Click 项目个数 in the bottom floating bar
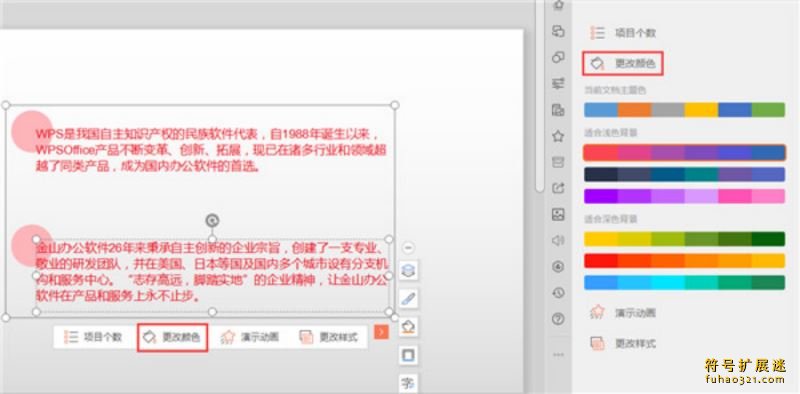The height and width of the screenshot is (394, 800). tap(93, 337)
